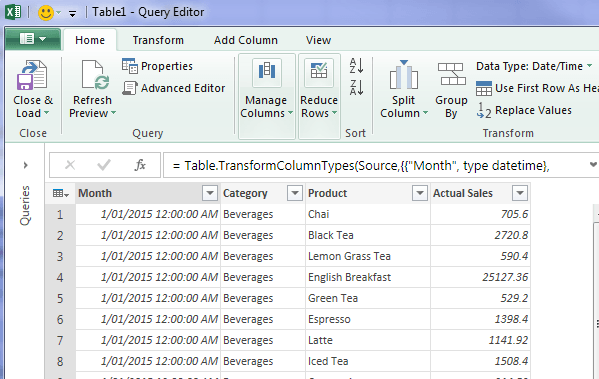The image size is (599, 379).
Task: Click the Chai product cell
Action: point(367,214)
